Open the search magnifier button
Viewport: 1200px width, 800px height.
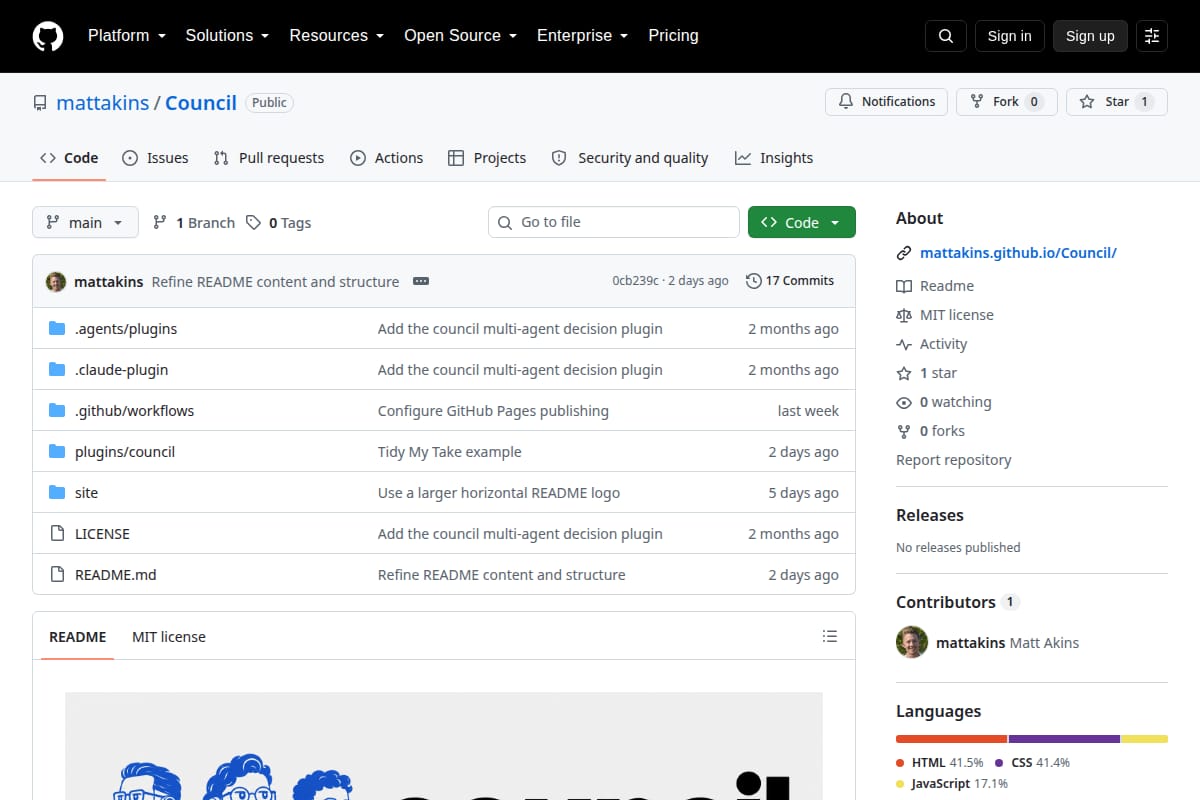(946, 36)
